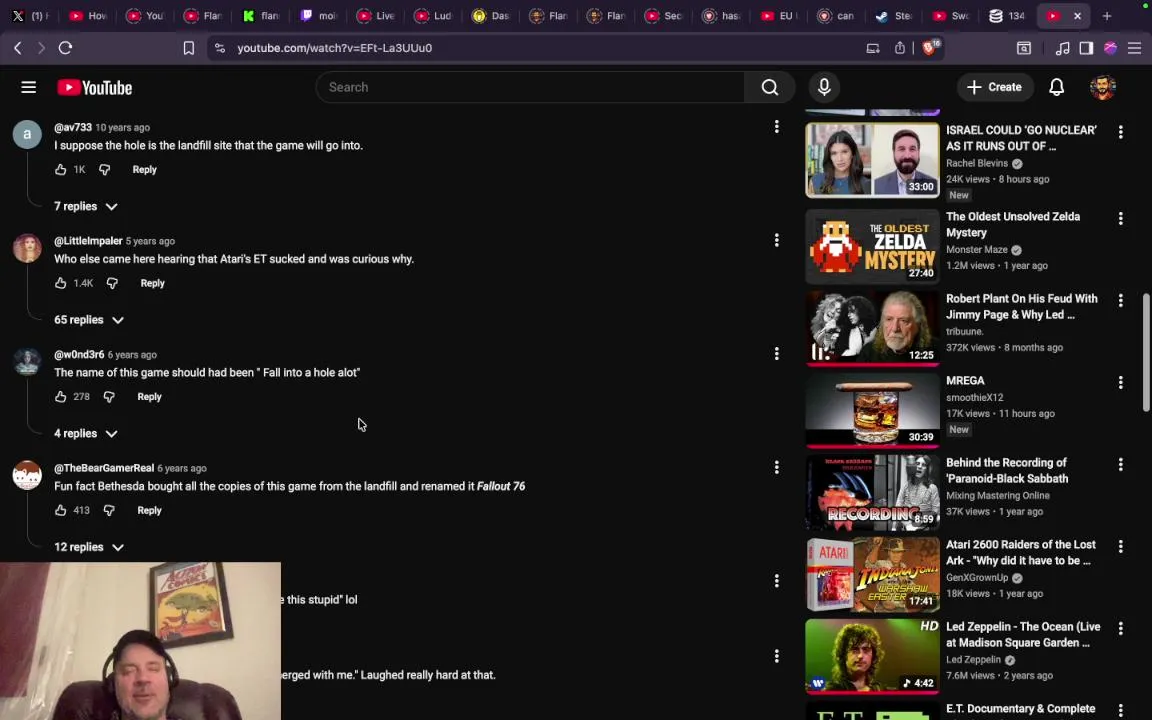Like the @LittleImpaler comment
This screenshot has width=1152, height=720.
point(60,284)
